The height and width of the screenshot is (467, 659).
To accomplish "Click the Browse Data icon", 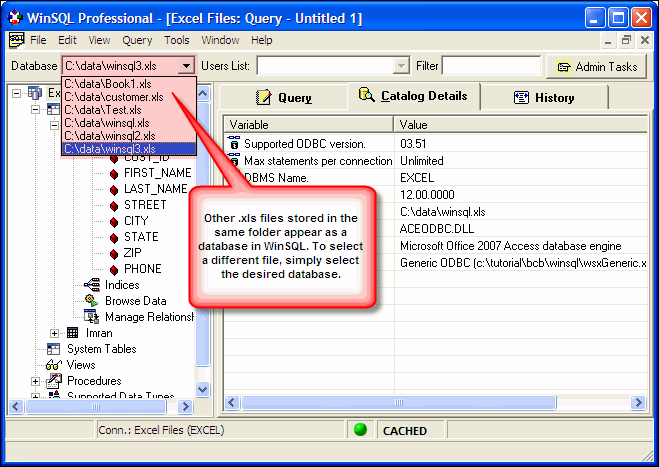I will click(x=92, y=301).
